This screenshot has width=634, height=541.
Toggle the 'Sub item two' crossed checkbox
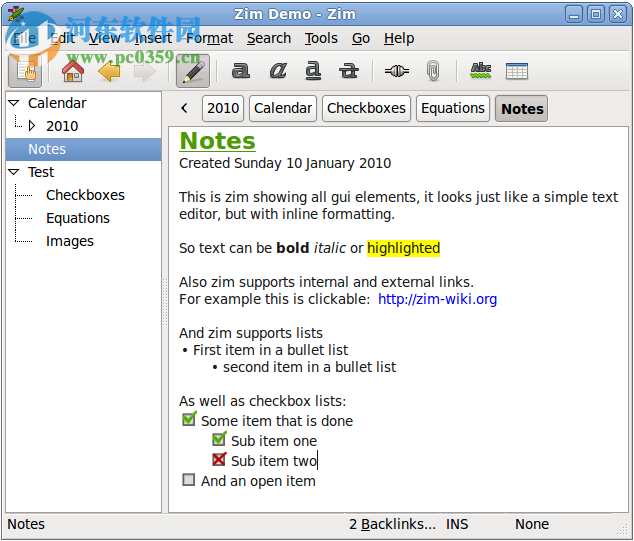pyautogui.click(x=219, y=459)
